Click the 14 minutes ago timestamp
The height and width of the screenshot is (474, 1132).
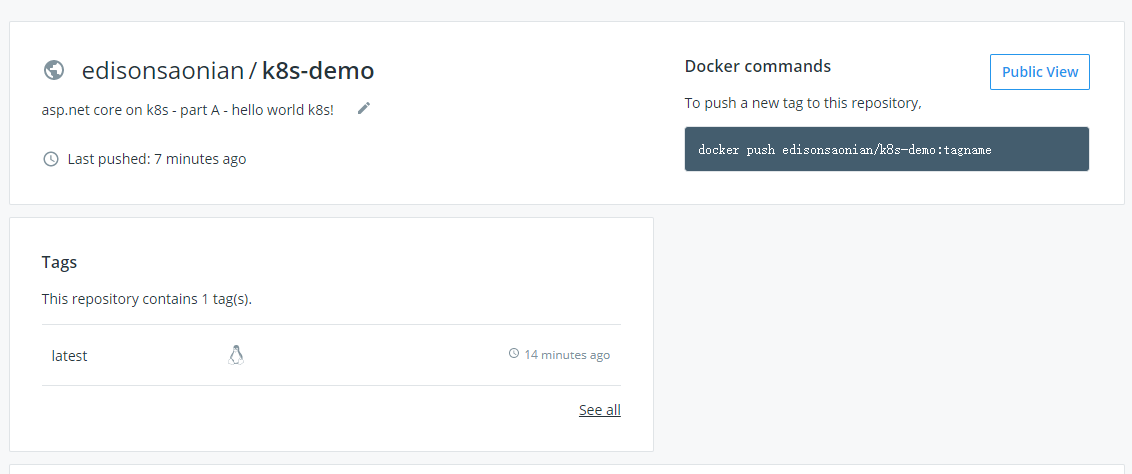click(567, 355)
